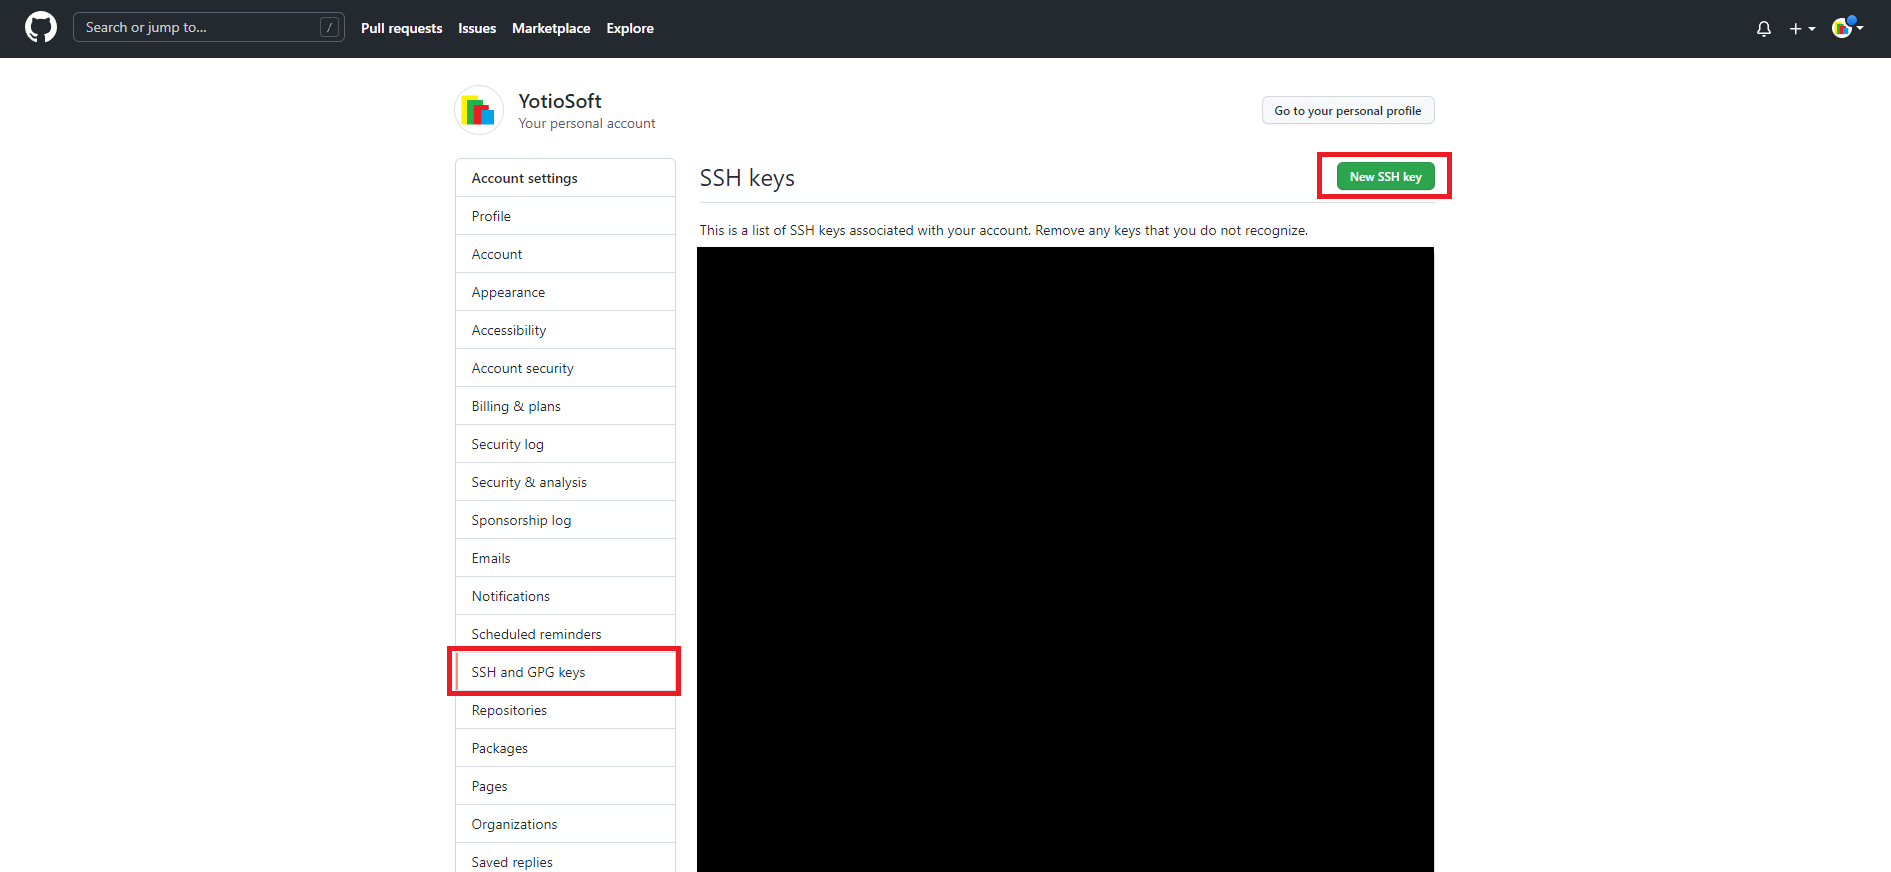This screenshot has height=872, width=1891.
Task: Open the notifications bell
Action: pyautogui.click(x=1764, y=29)
